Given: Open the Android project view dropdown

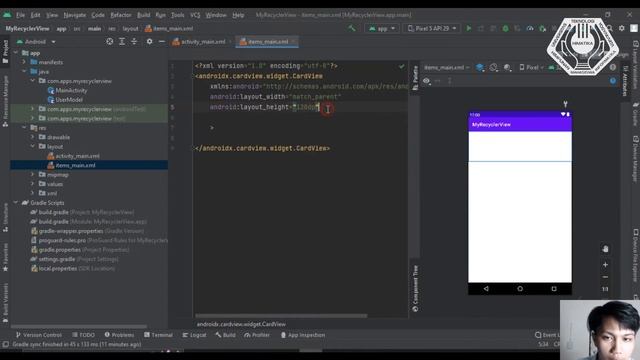Looking at the screenshot, I should pyautogui.click(x=36, y=42).
